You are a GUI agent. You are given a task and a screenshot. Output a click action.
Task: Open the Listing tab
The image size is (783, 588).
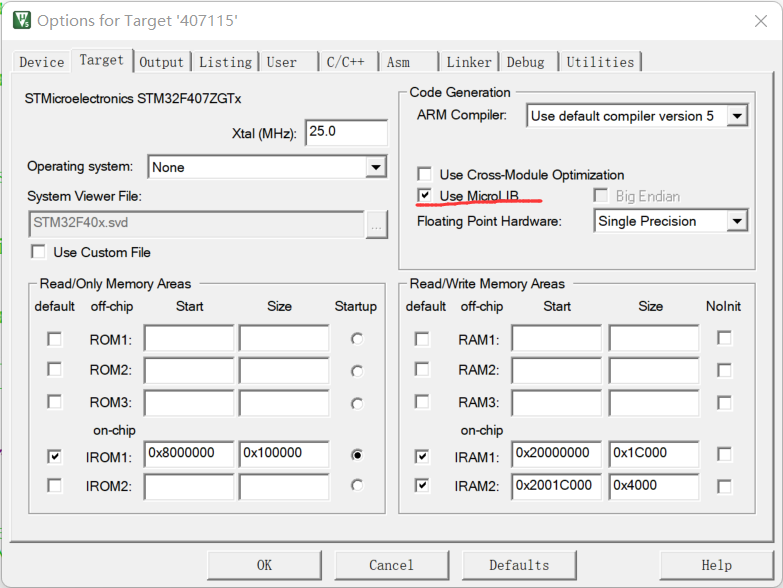(225, 62)
